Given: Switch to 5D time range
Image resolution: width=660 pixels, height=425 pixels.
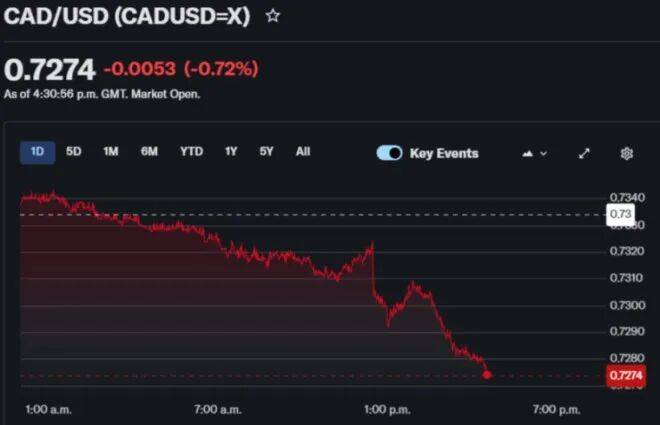Looking at the screenshot, I should [x=74, y=152].
